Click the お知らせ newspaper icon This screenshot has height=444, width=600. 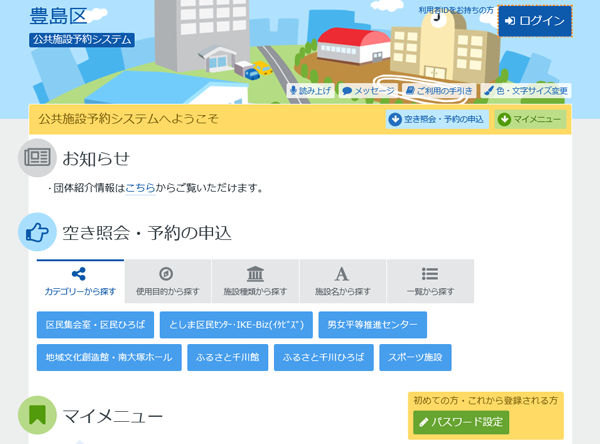click(x=37, y=158)
